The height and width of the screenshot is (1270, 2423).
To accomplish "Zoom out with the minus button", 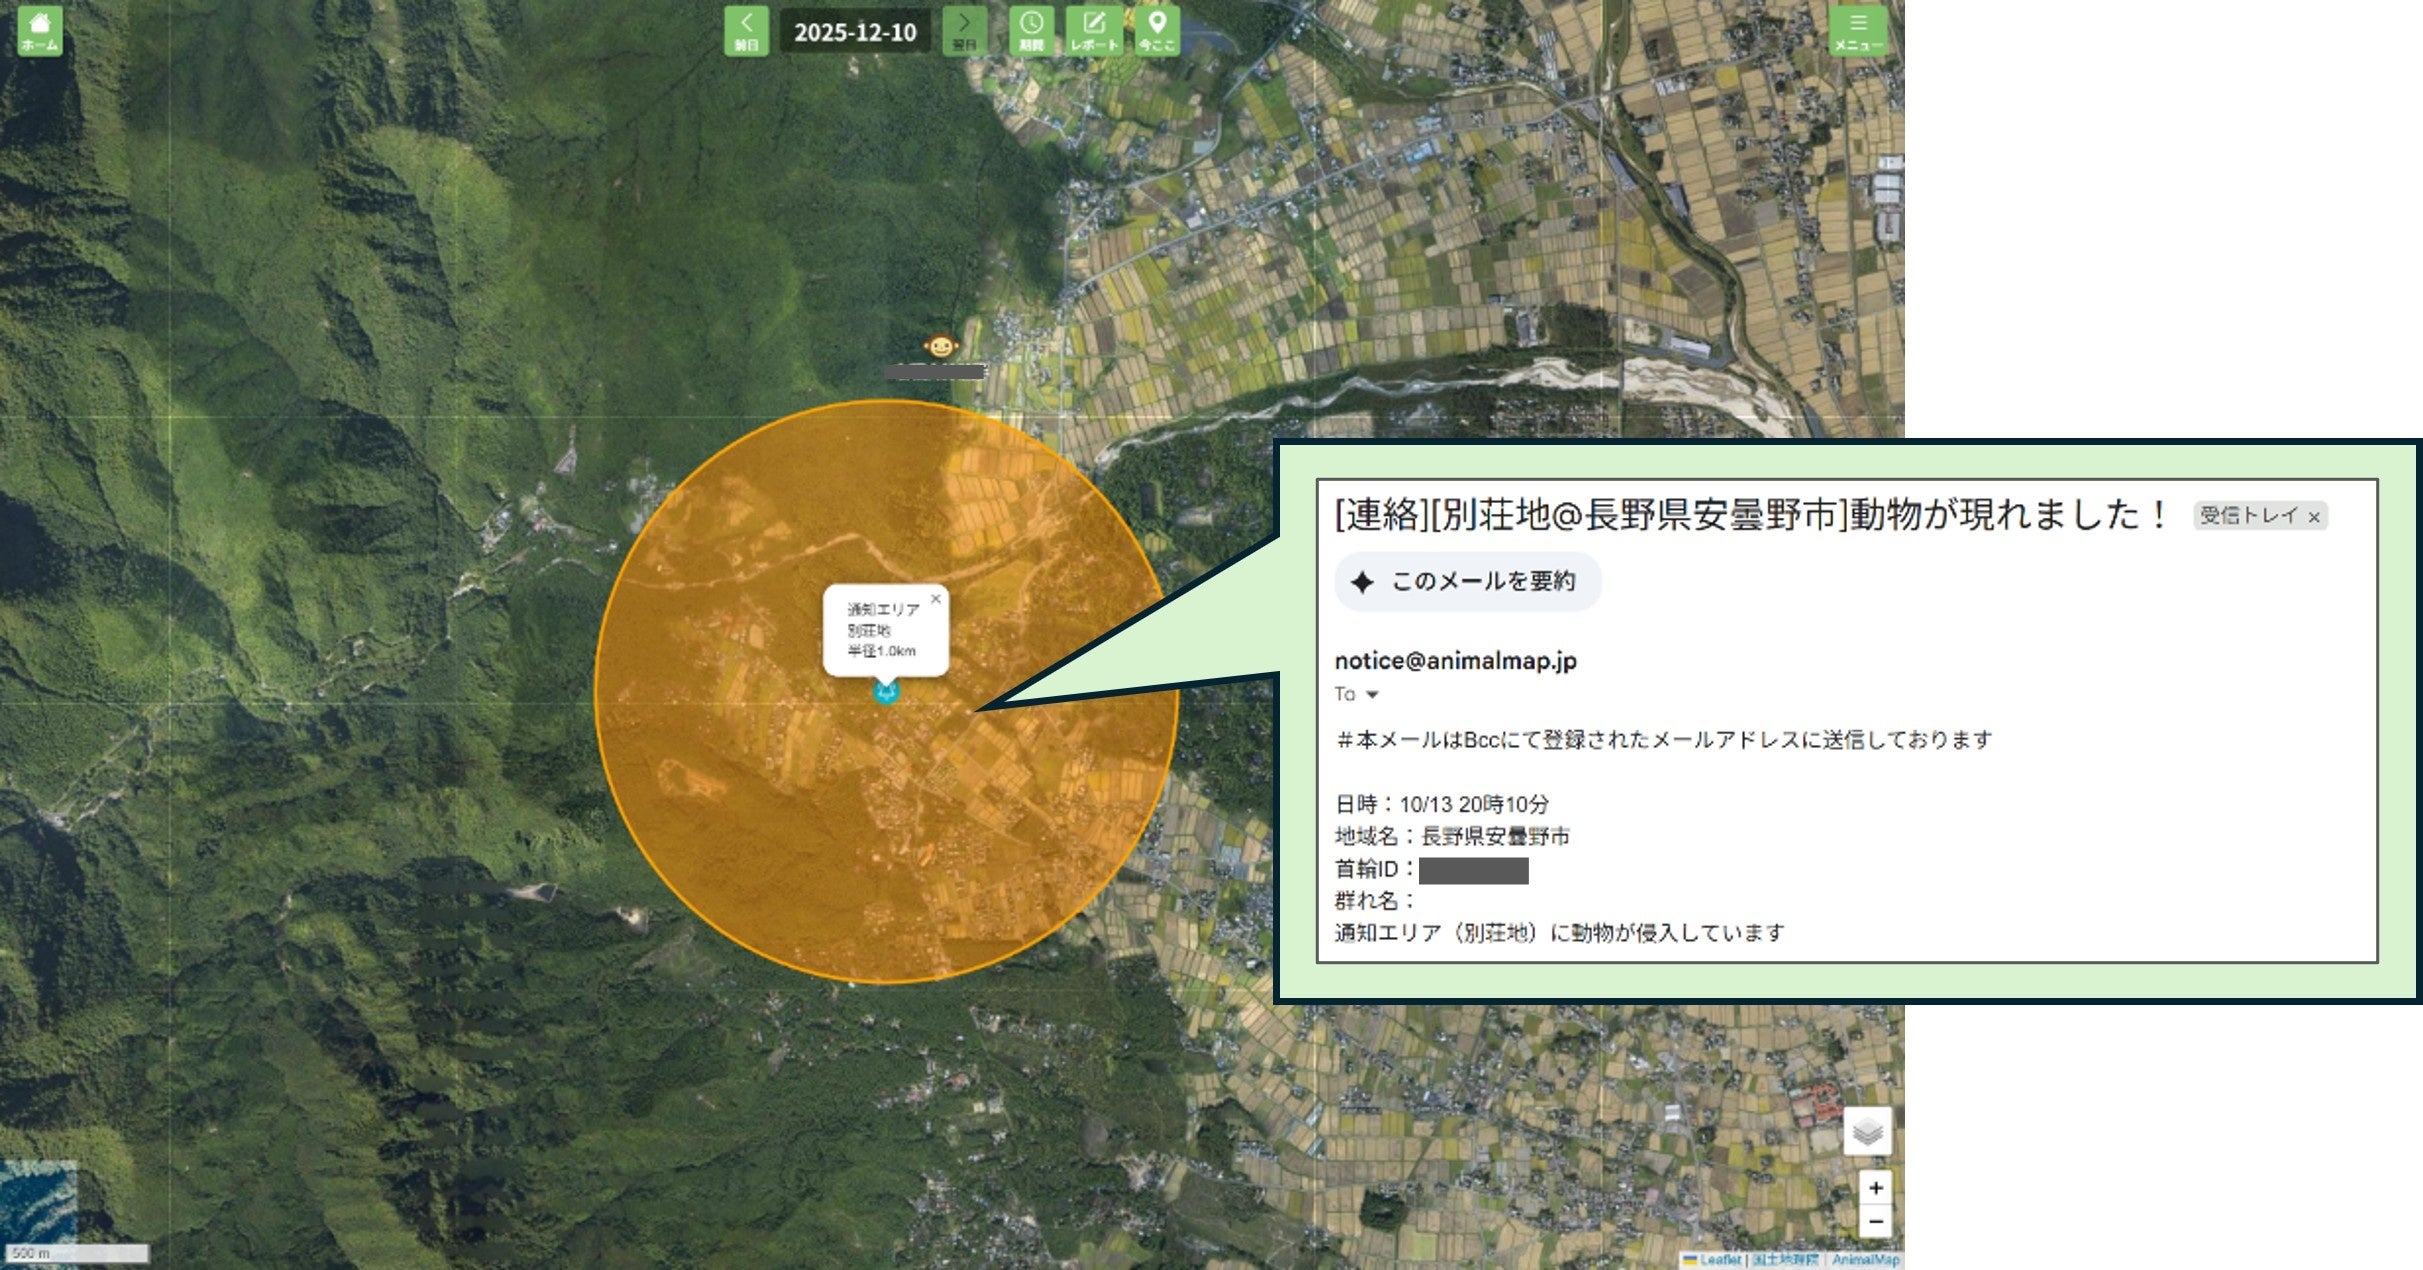I will pyautogui.click(x=1875, y=1221).
